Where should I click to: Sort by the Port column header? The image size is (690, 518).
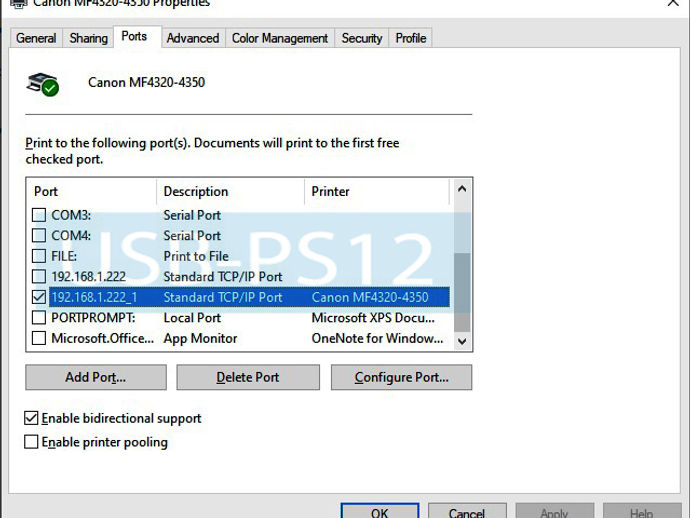(92, 191)
